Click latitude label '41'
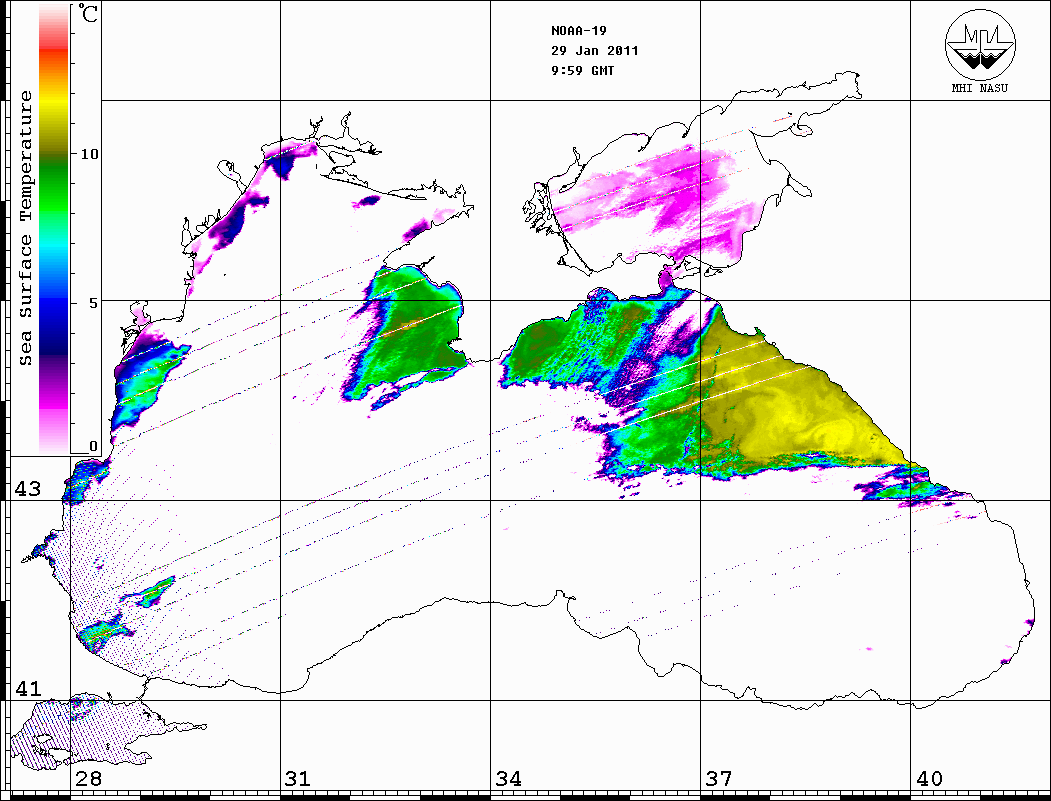This screenshot has width=1051, height=801. 27,688
